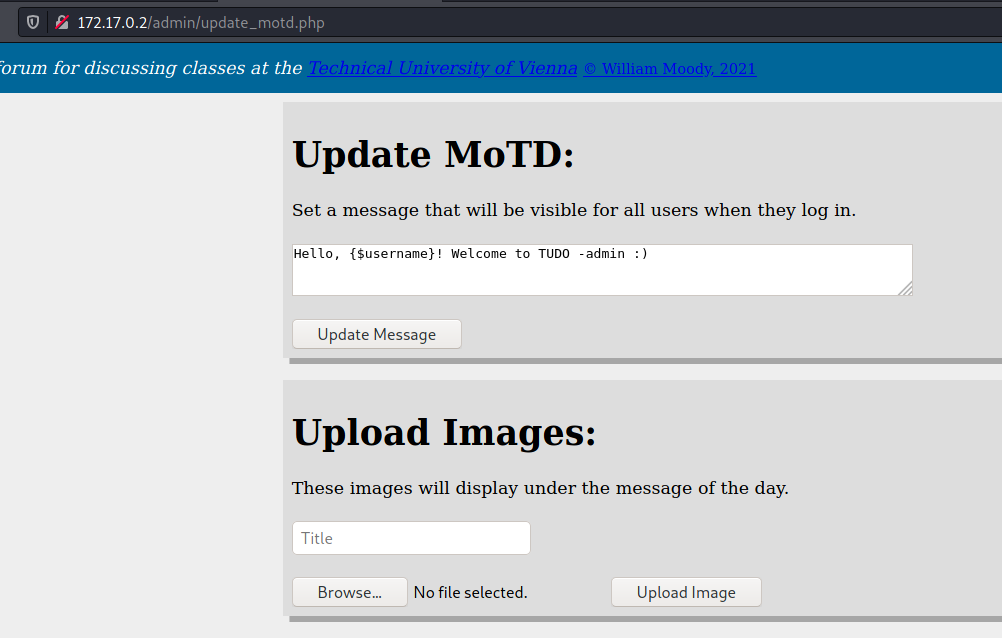Viewport: 1002px width, 638px height.
Task: Click the Upload Image button
Action: coord(686,593)
